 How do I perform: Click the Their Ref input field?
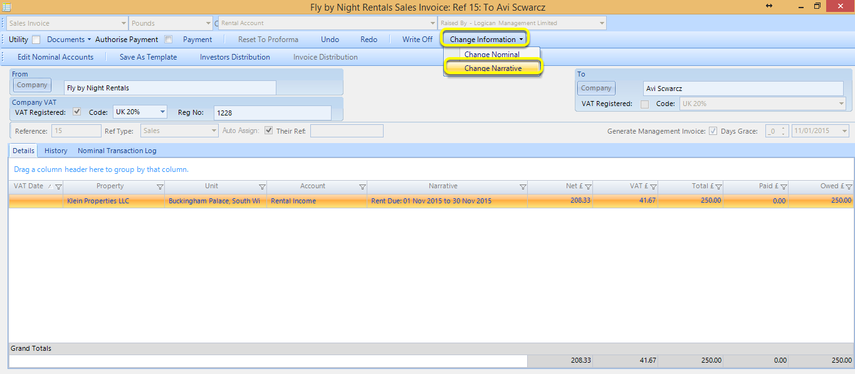click(347, 131)
